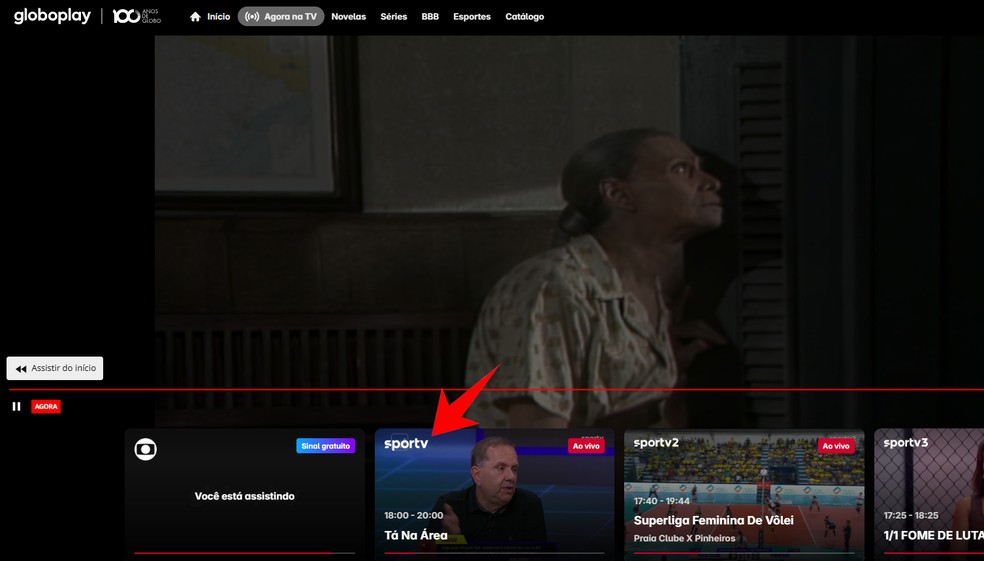Image resolution: width=984 pixels, height=561 pixels.
Task: Click the red playback progress bar
Action: [x=496, y=390]
